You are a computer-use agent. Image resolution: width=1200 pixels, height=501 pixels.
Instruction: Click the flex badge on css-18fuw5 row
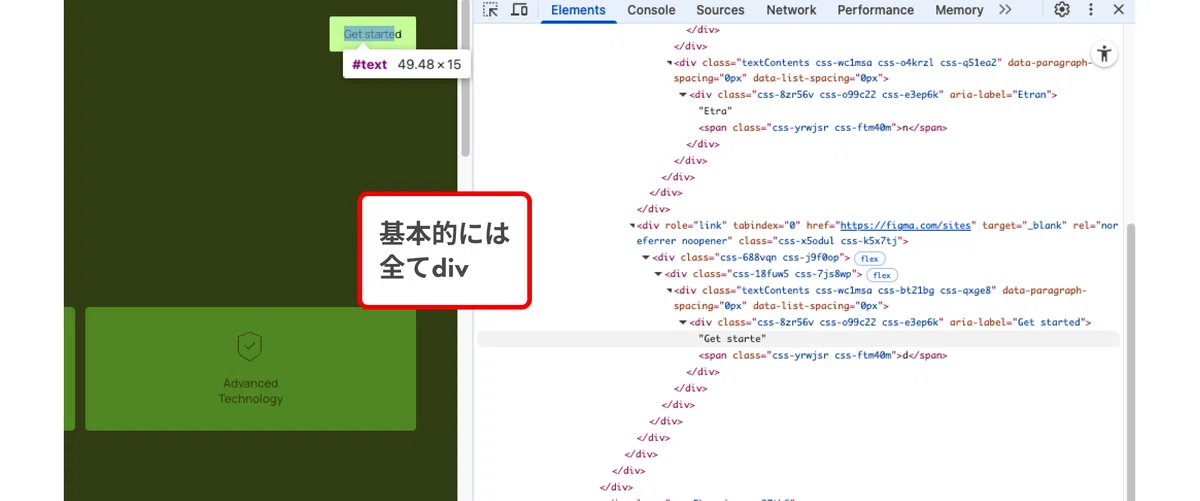[882, 274]
